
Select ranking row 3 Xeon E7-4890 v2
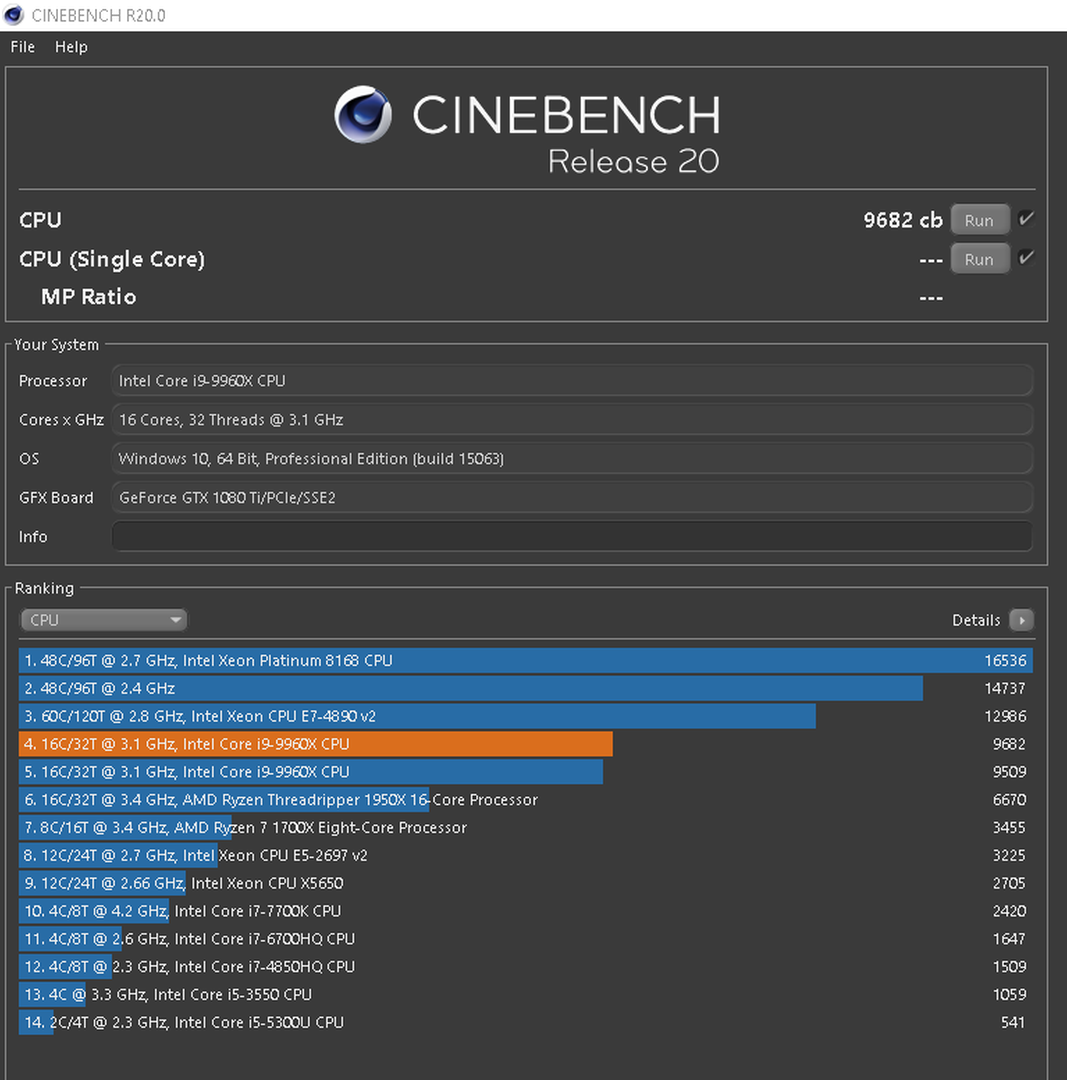[526, 716]
